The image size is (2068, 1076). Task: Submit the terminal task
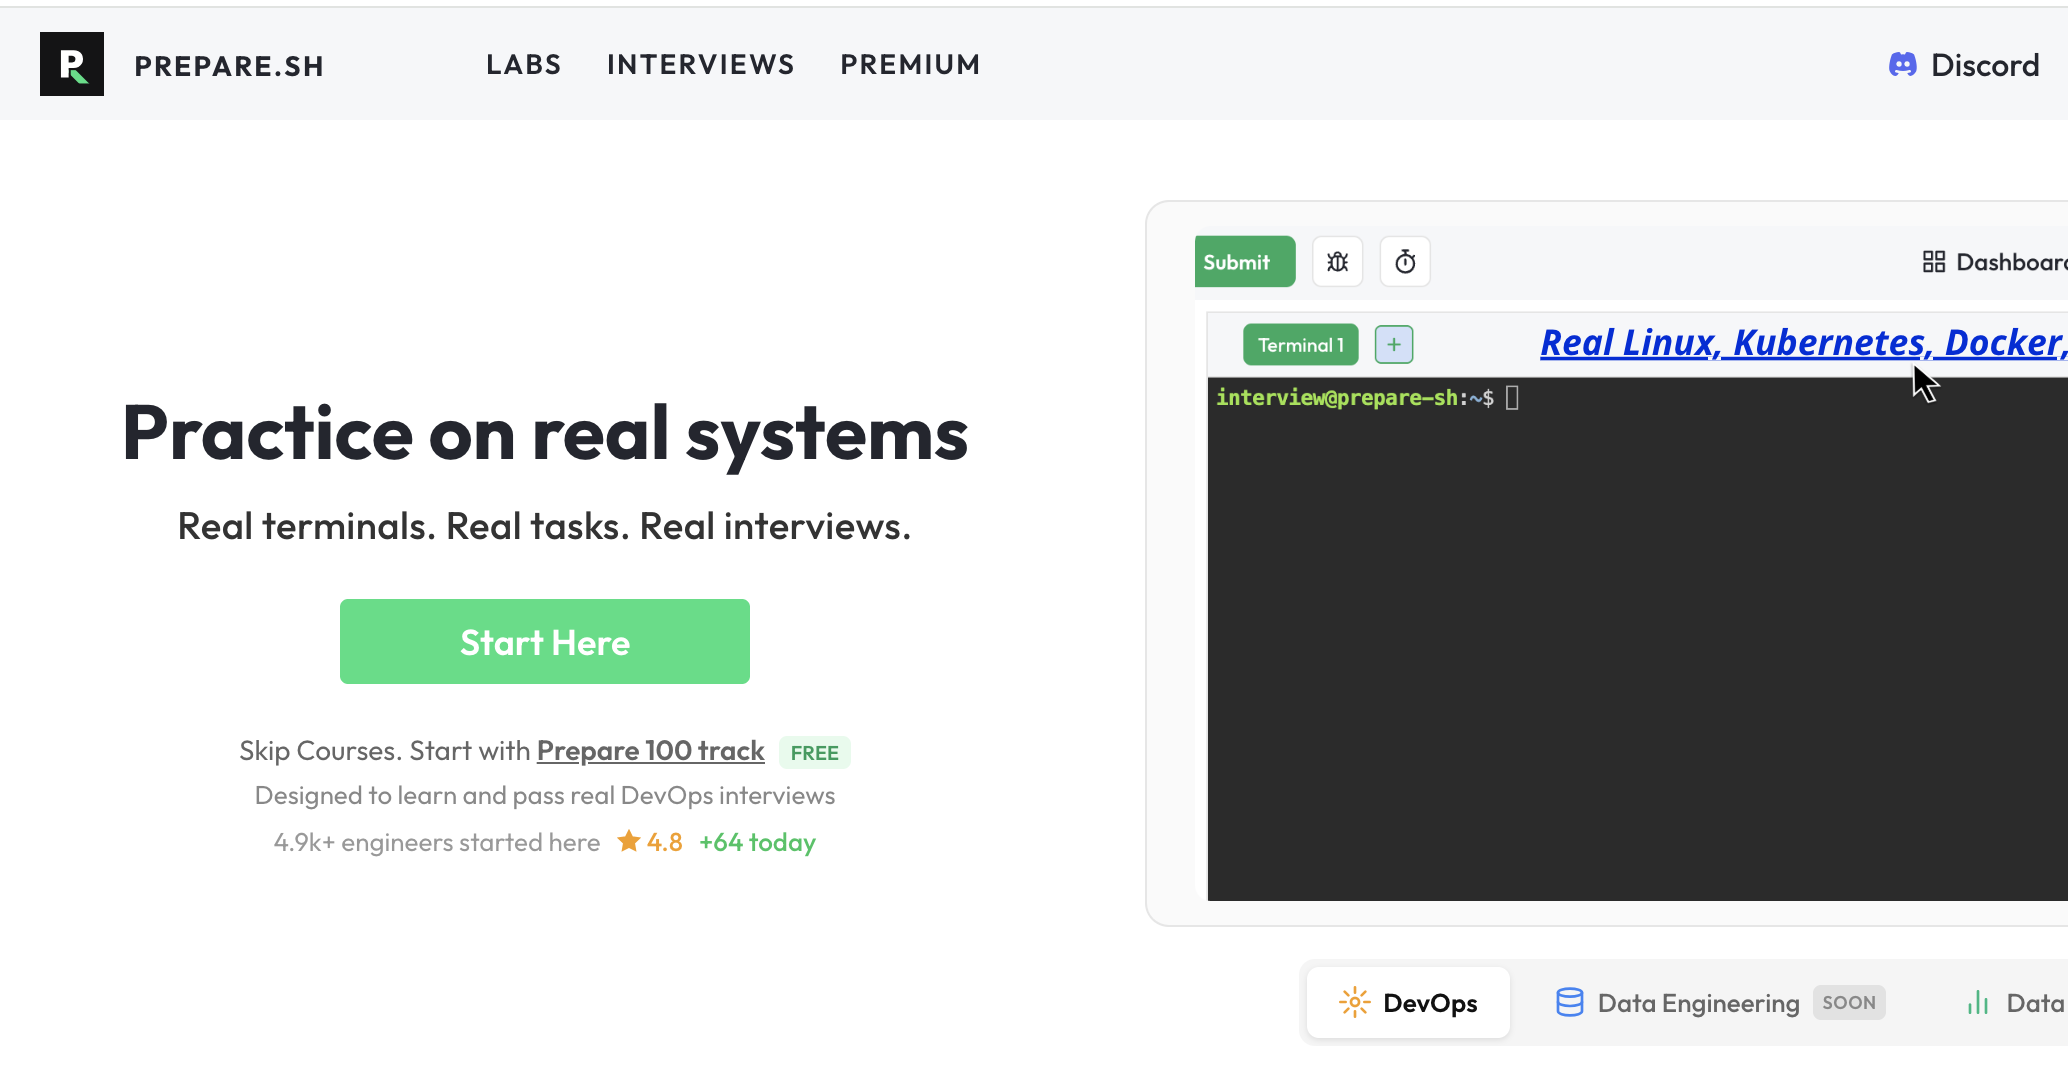click(x=1244, y=262)
